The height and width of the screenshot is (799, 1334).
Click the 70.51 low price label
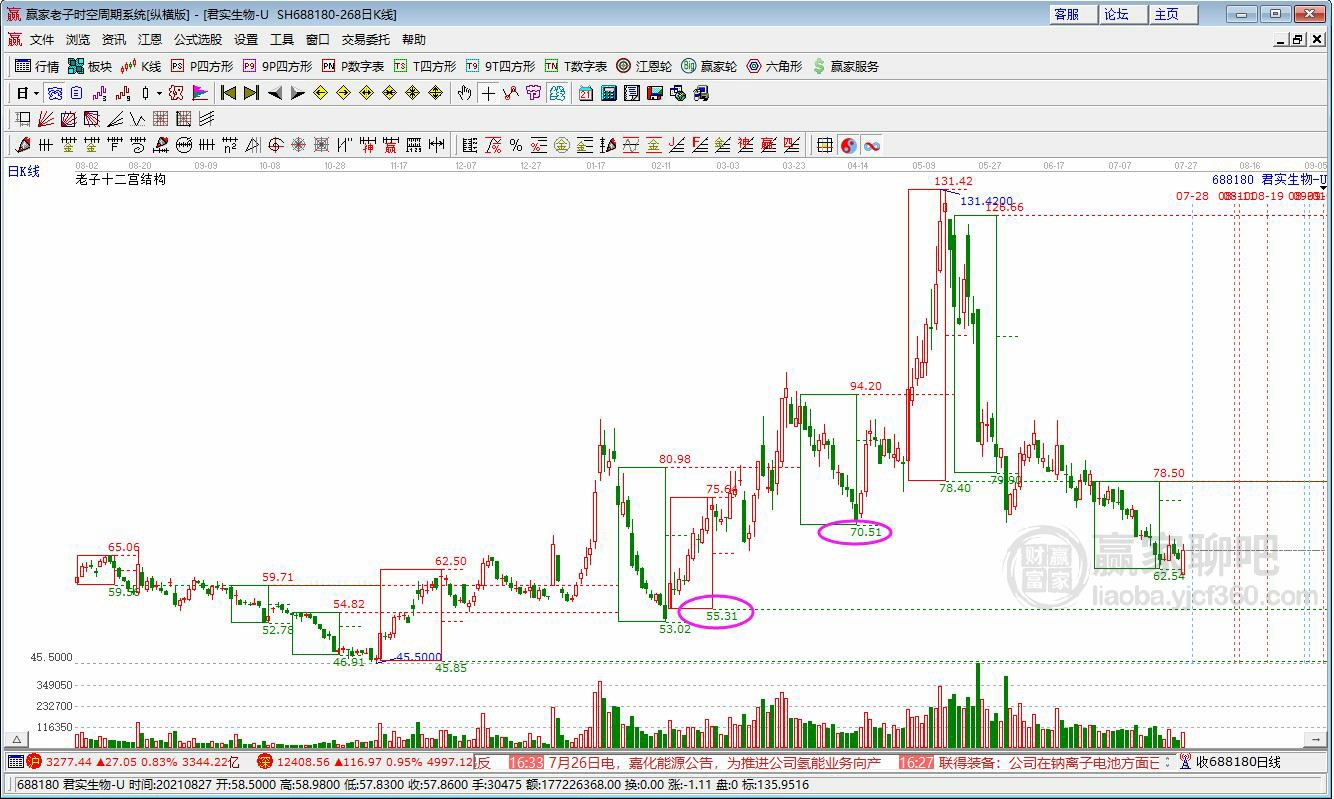point(866,532)
